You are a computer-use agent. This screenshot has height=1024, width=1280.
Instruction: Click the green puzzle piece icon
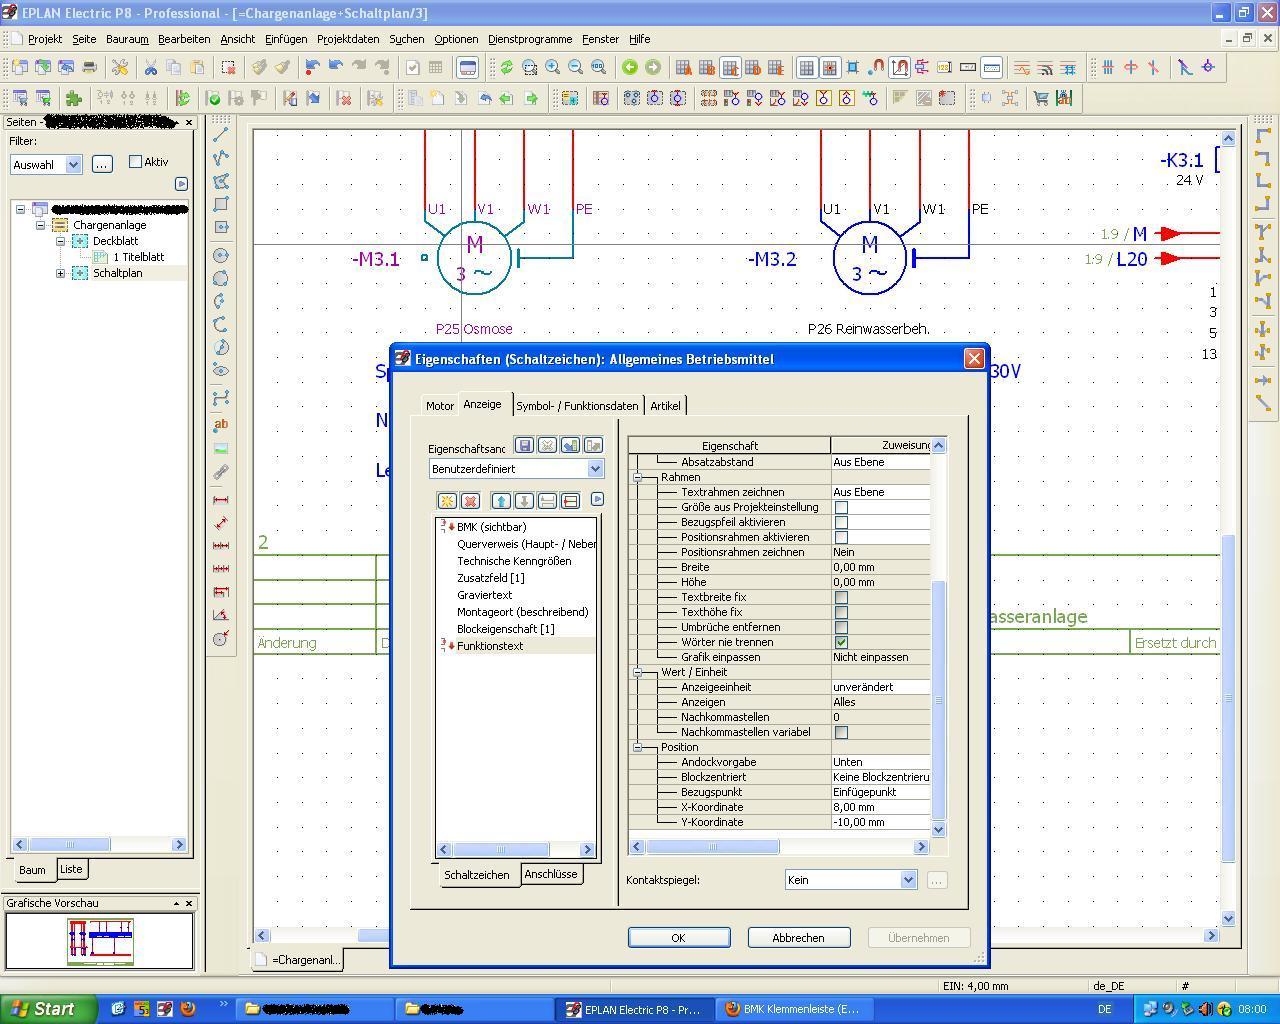click(73, 98)
